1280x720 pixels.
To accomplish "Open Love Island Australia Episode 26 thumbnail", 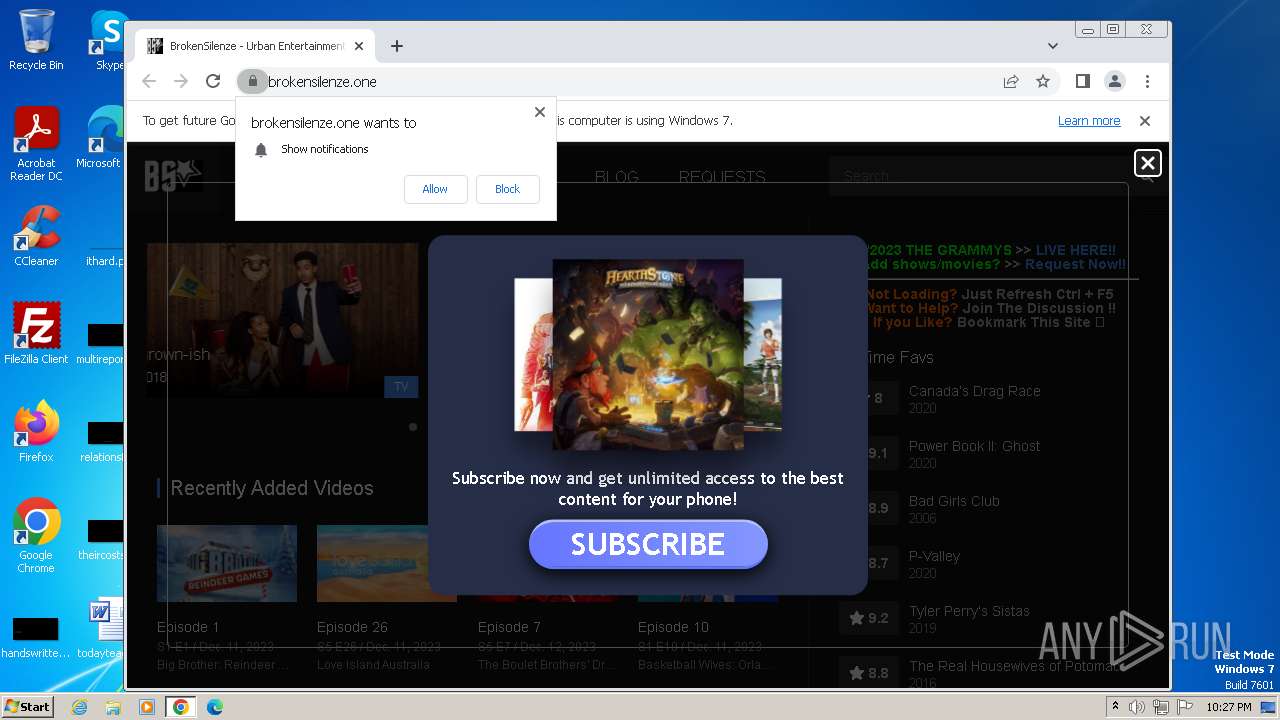I will [387, 563].
